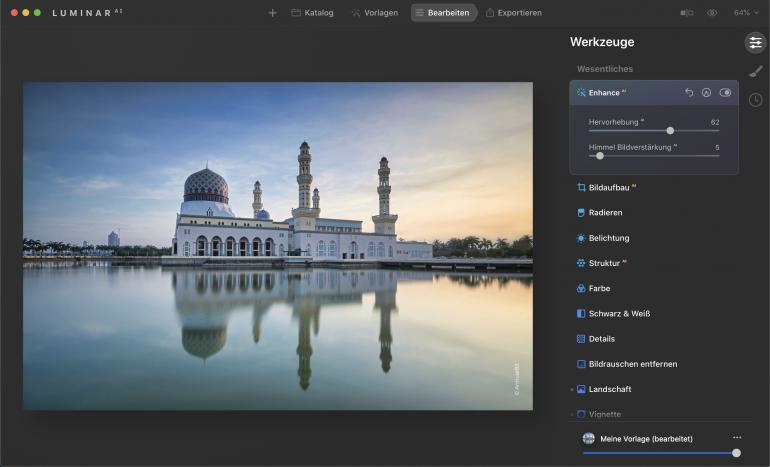Toggle Enhance tool visibility eye
The image size is (770, 467).
pyautogui.click(x=725, y=92)
